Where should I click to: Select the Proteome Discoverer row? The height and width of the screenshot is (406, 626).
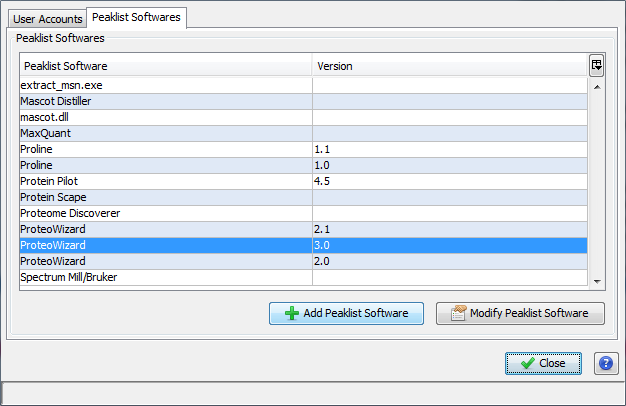pyautogui.click(x=303, y=213)
